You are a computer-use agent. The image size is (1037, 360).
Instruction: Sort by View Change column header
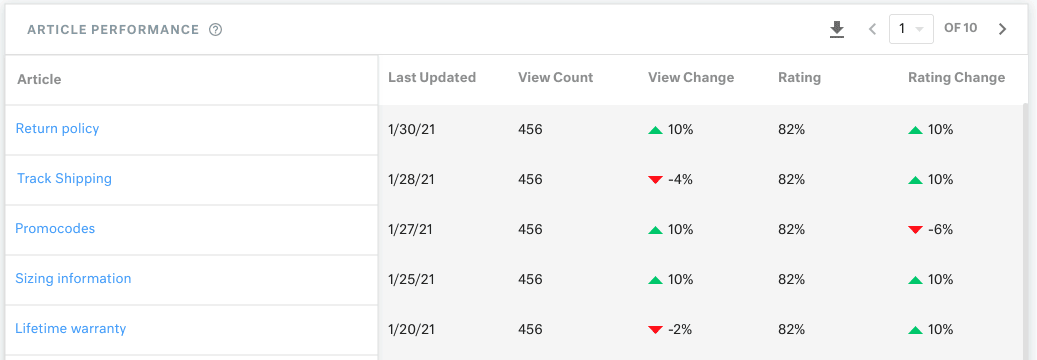(691, 77)
